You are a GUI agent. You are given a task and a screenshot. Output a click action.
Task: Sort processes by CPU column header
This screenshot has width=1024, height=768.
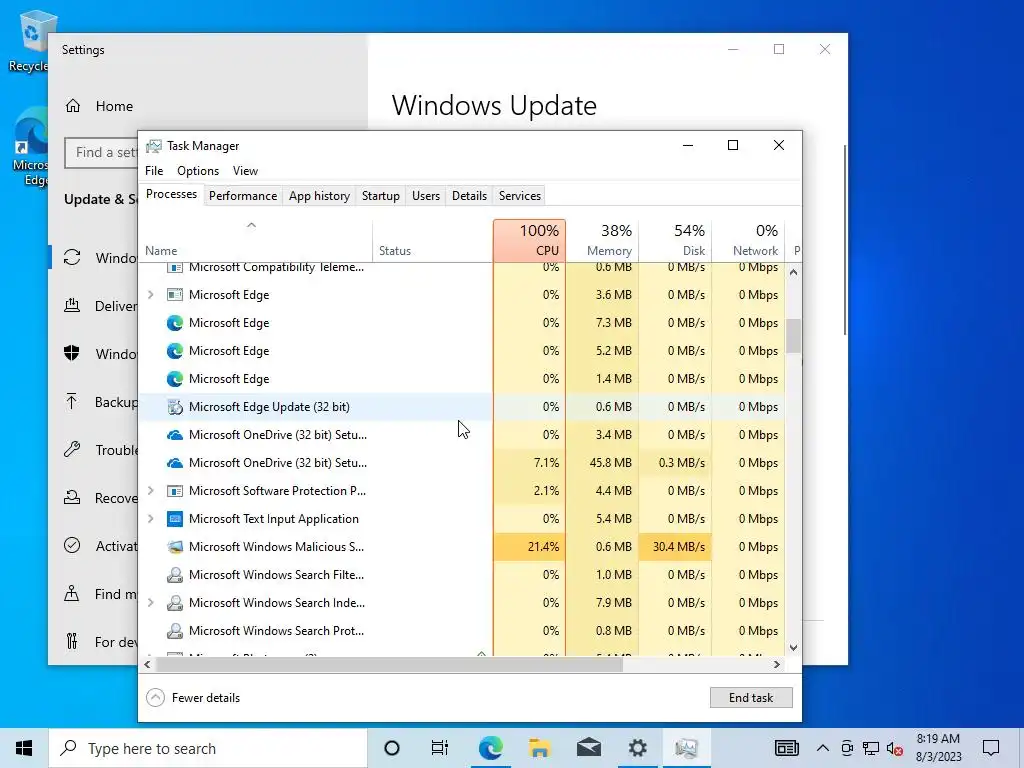(530, 240)
